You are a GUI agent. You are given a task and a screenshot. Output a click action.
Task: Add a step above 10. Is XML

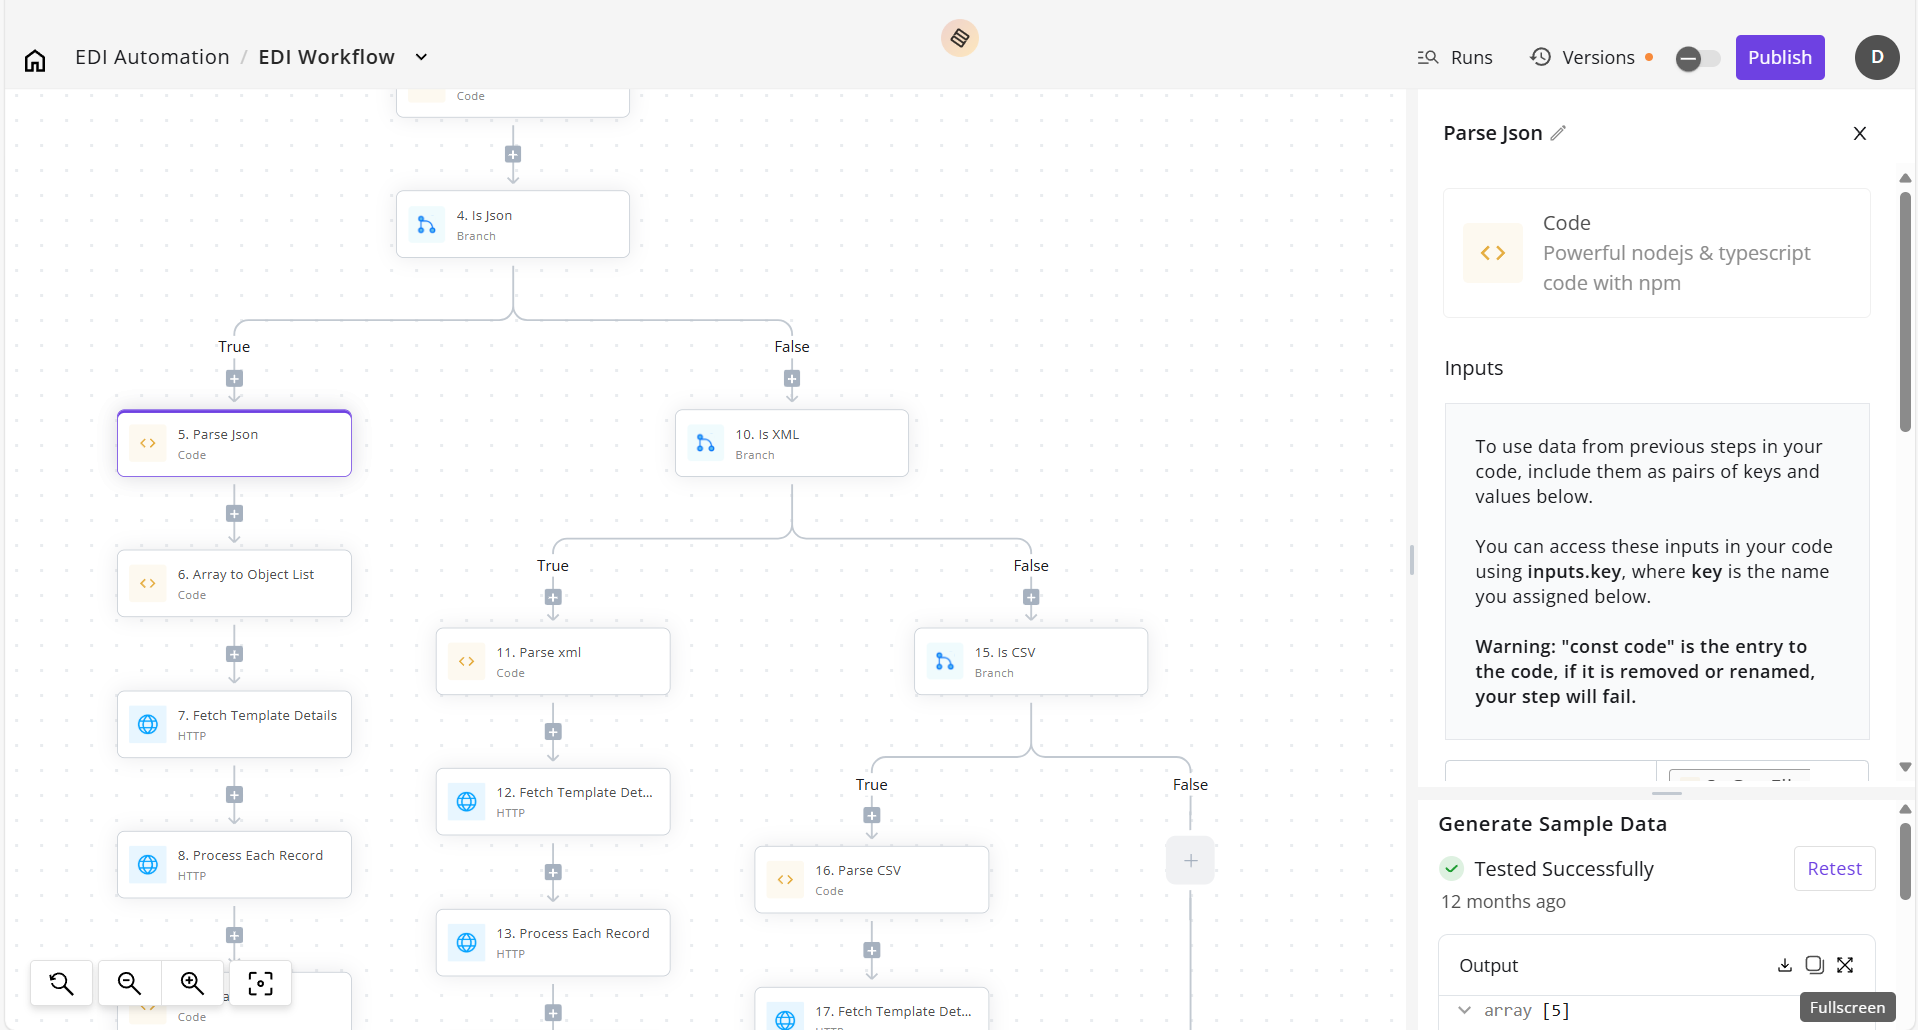792,379
